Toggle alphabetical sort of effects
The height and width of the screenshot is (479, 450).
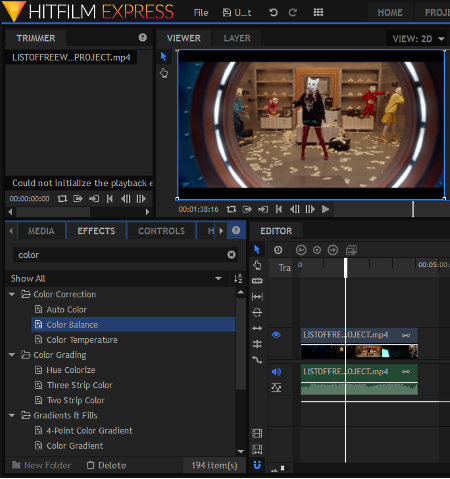point(238,279)
